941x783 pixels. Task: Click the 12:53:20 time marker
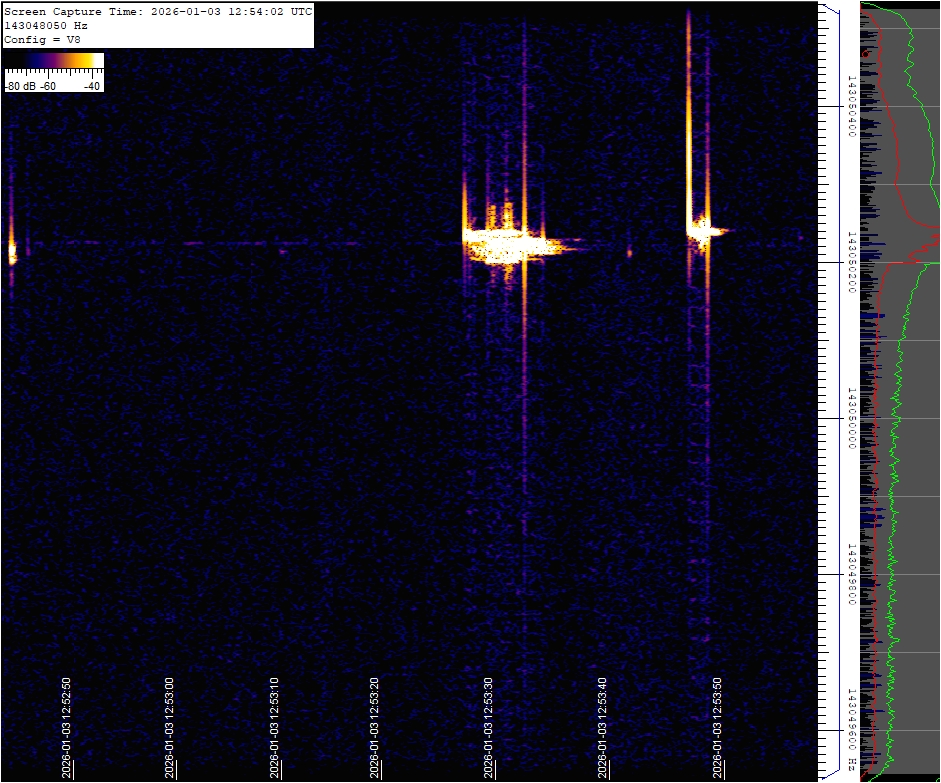[x=375, y=728]
